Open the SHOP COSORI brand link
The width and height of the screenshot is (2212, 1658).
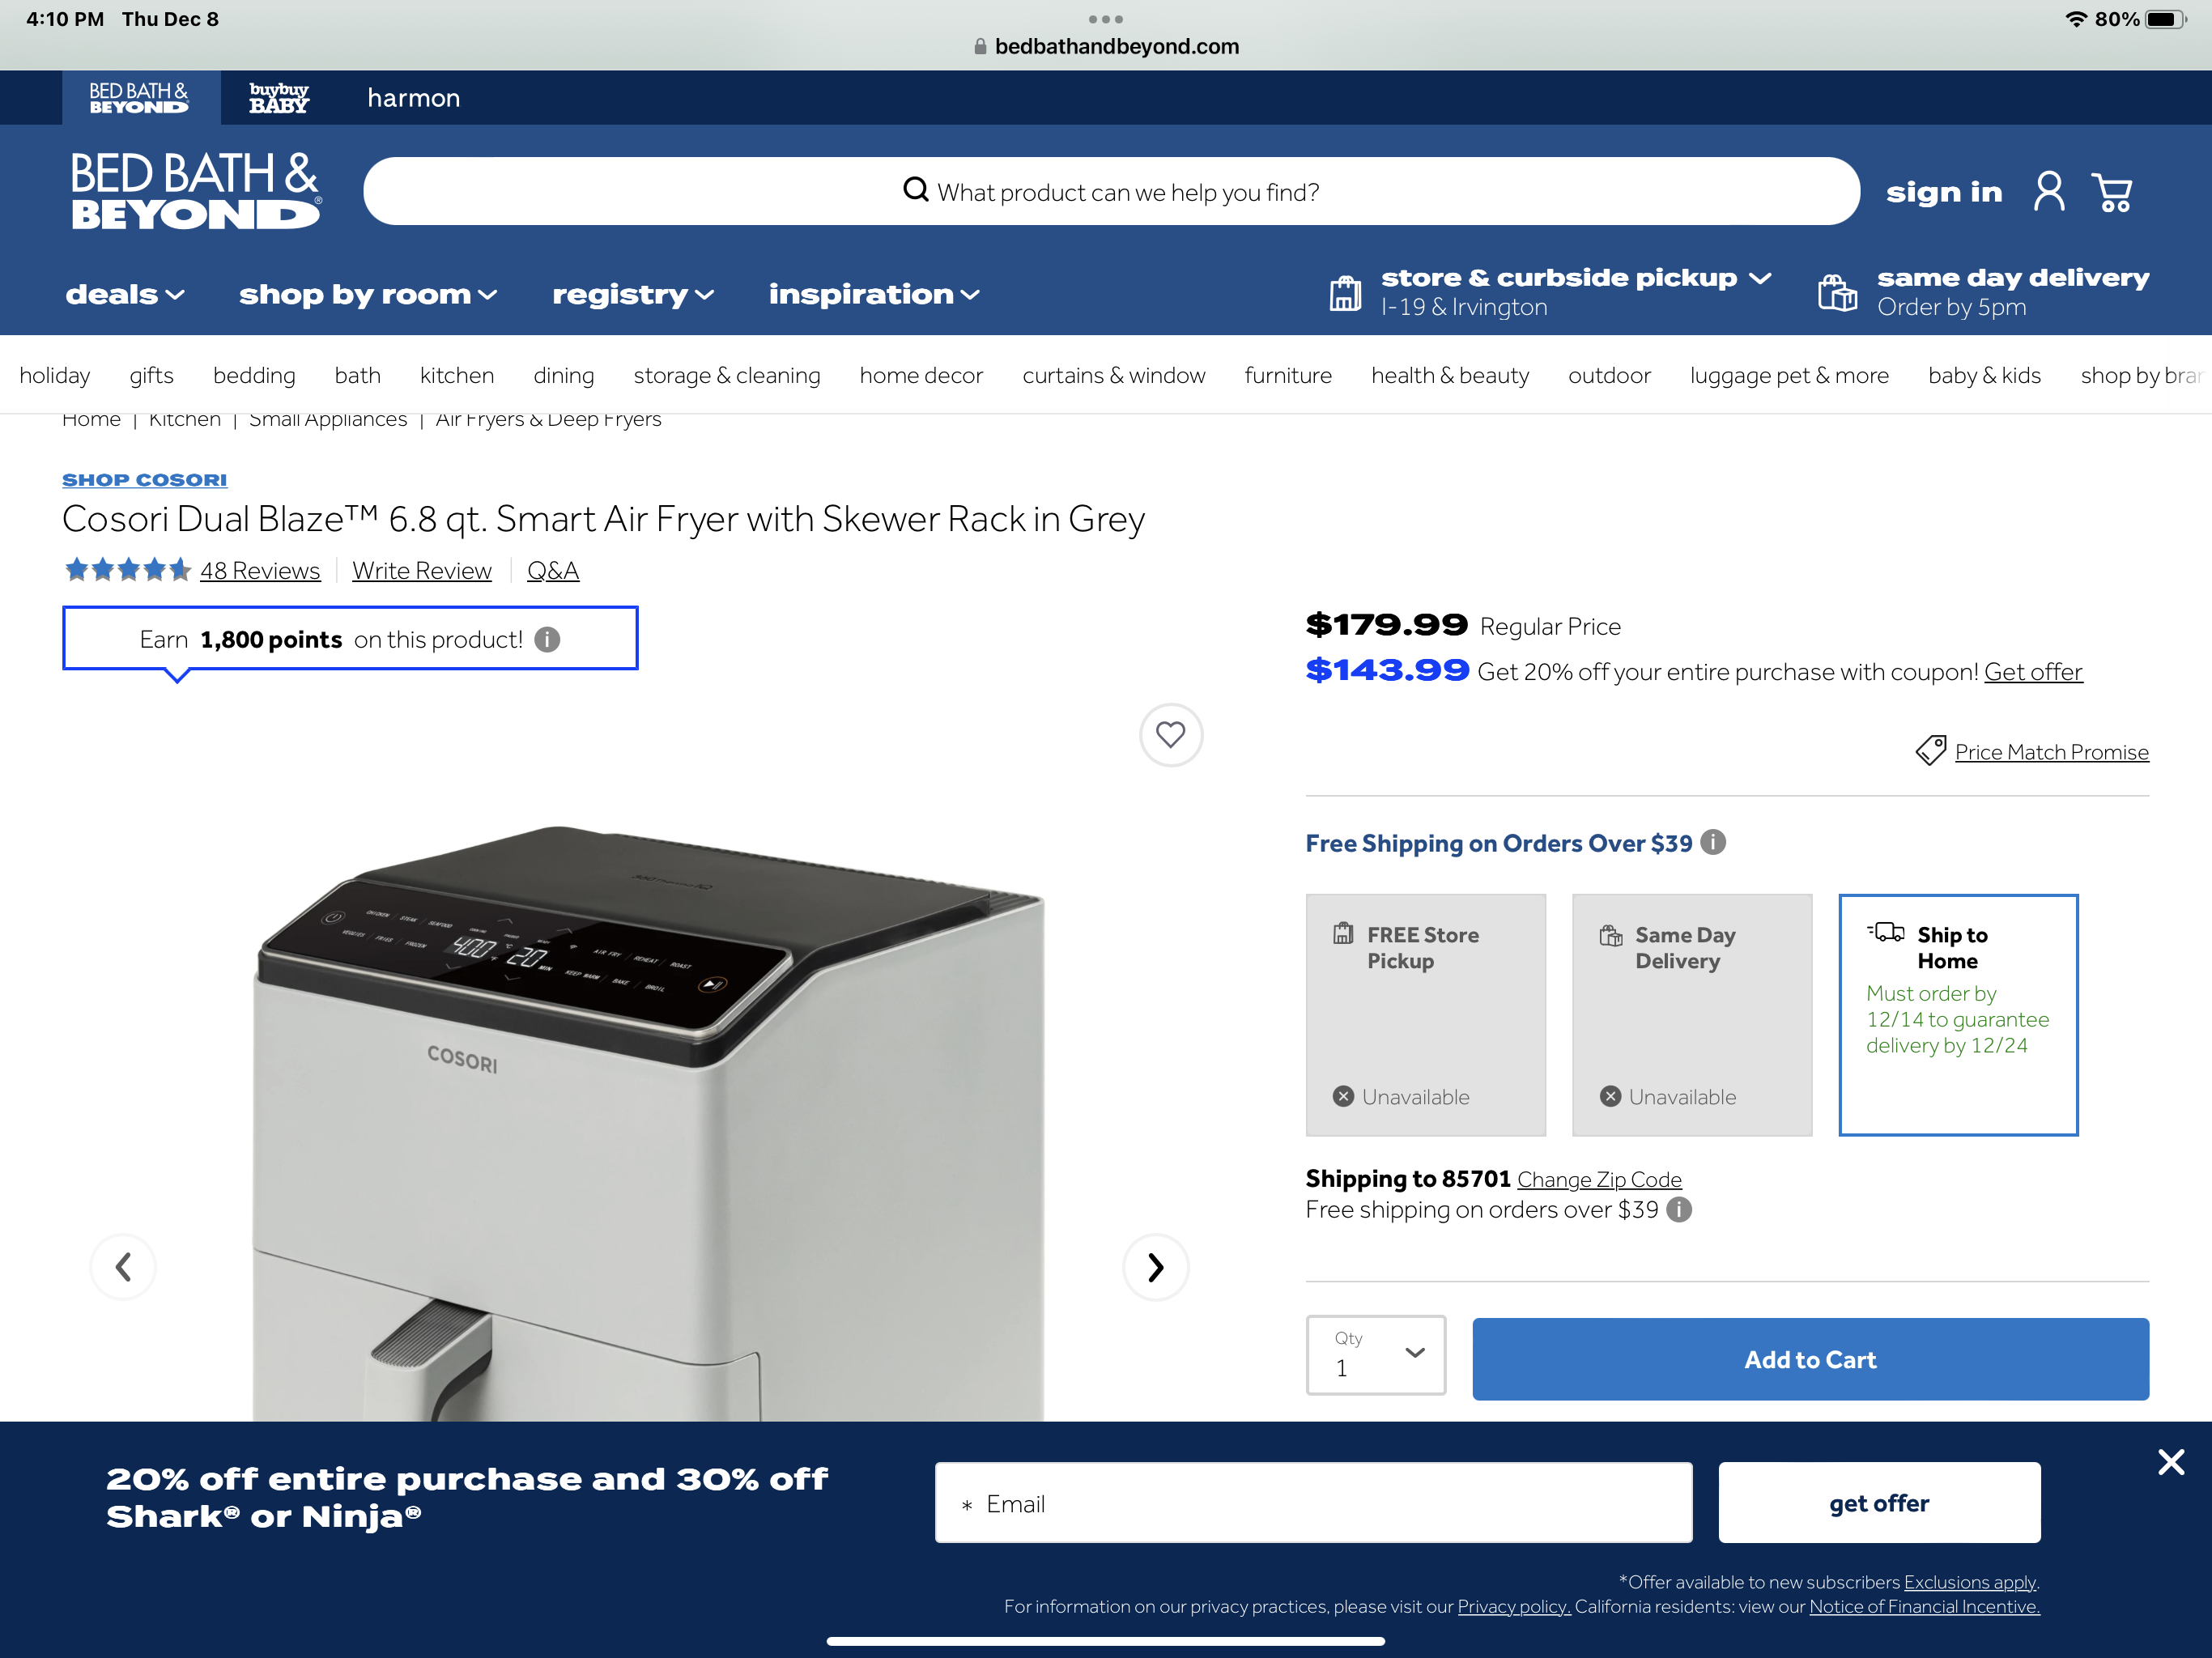click(144, 480)
